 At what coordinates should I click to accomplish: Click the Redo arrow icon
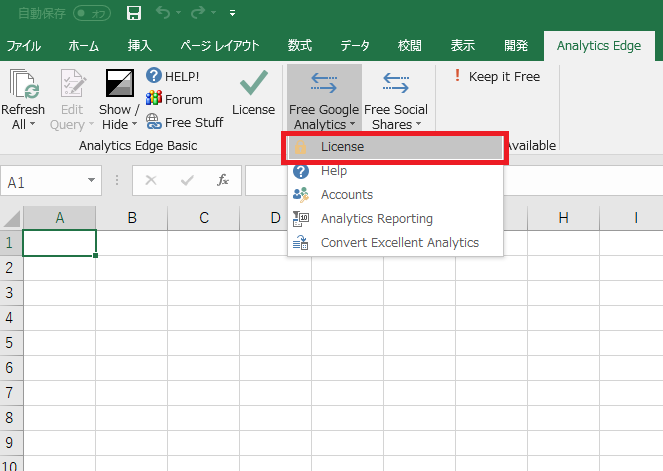[198, 13]
